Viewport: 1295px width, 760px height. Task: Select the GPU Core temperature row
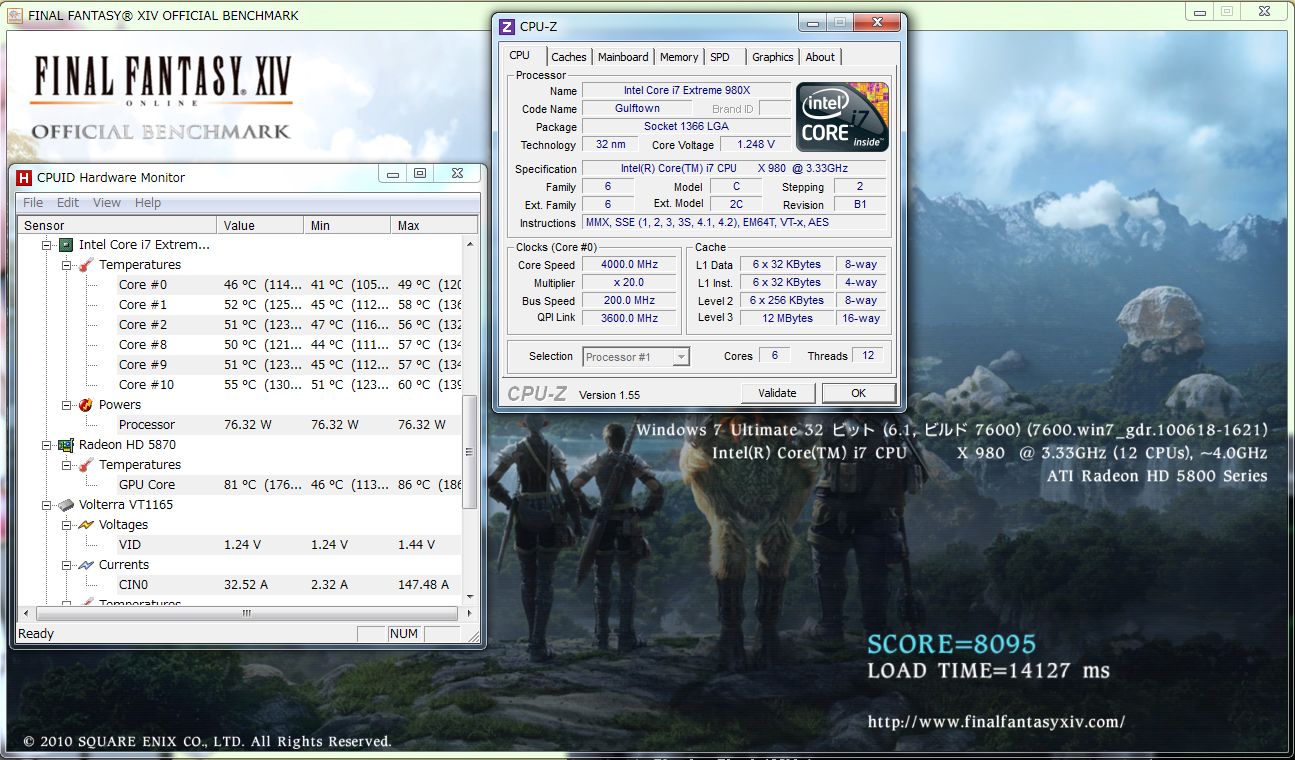point(240,485)
